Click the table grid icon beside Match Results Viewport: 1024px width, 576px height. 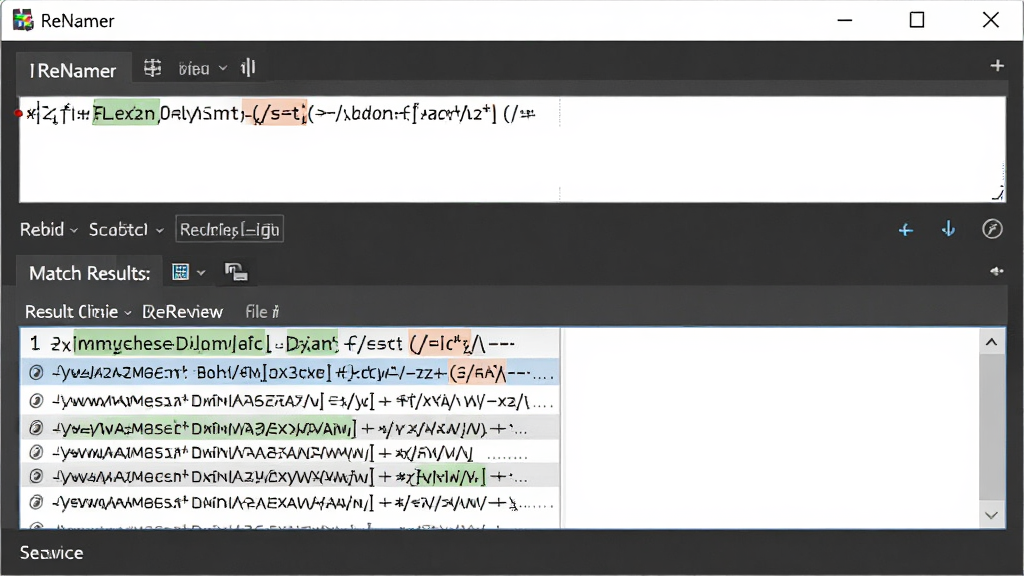[180, 272]
